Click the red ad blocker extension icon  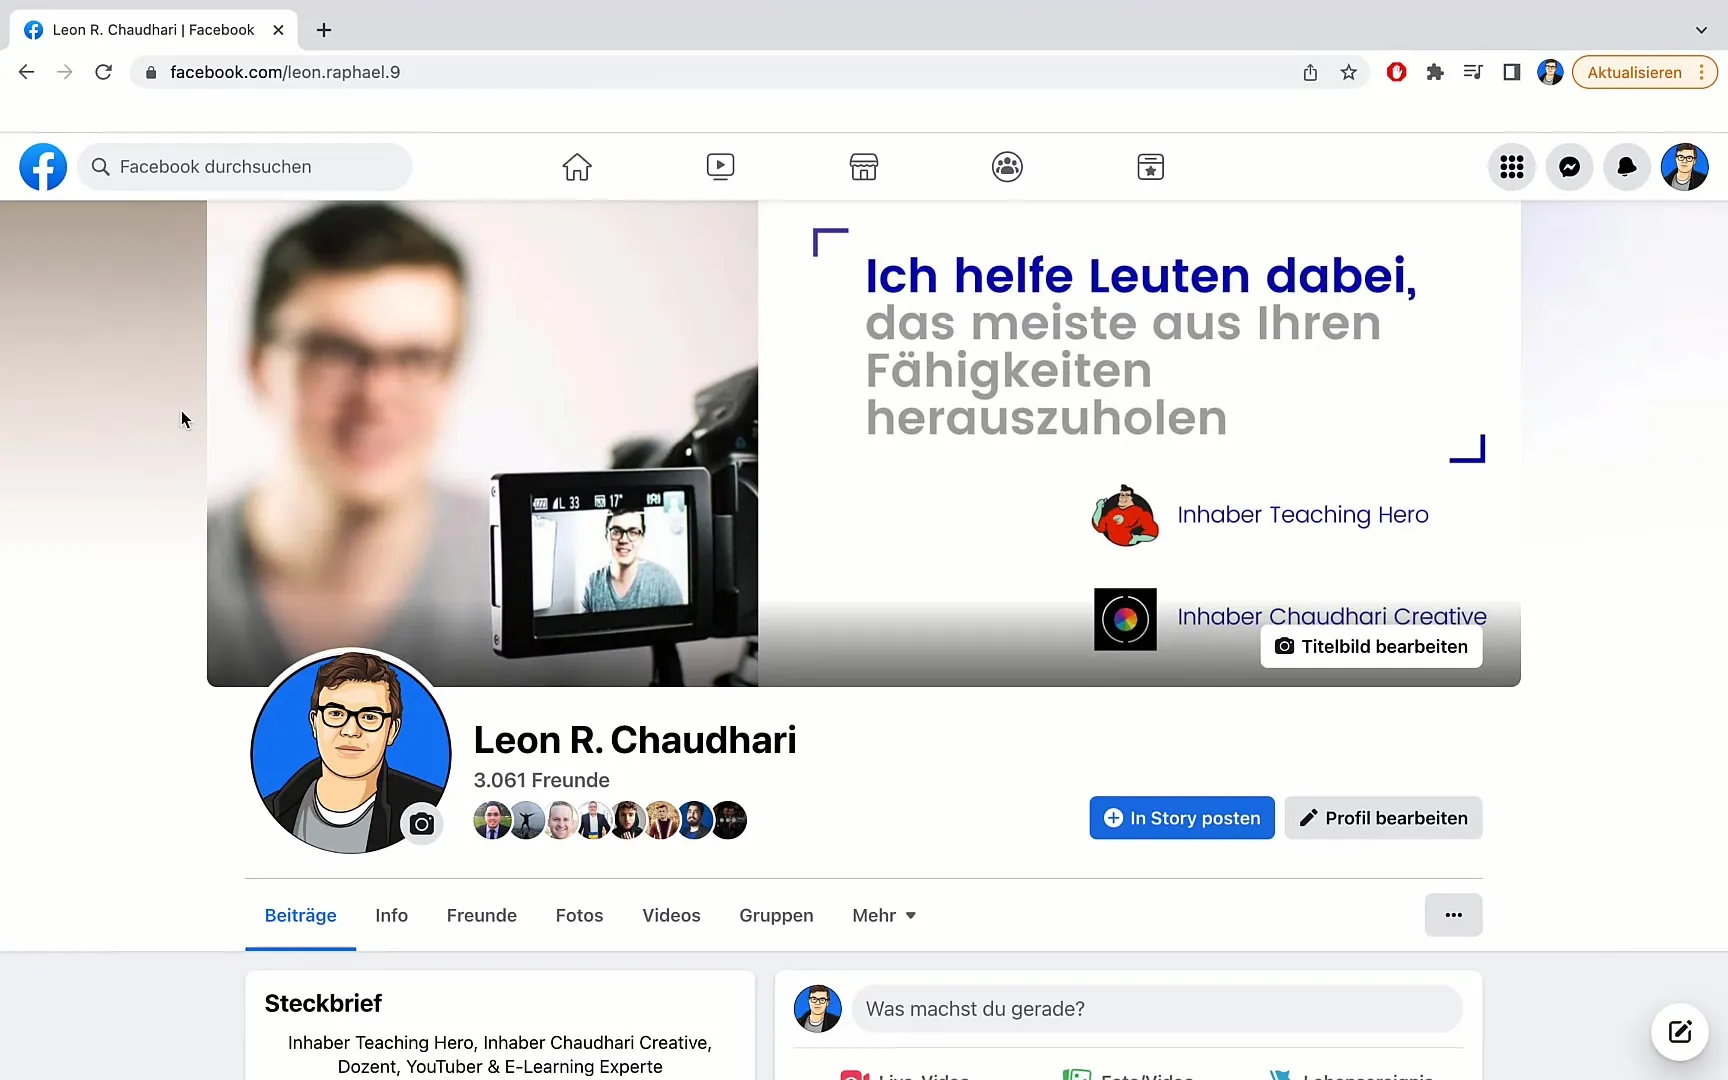pyautogui.click(x=1397, y=72)
